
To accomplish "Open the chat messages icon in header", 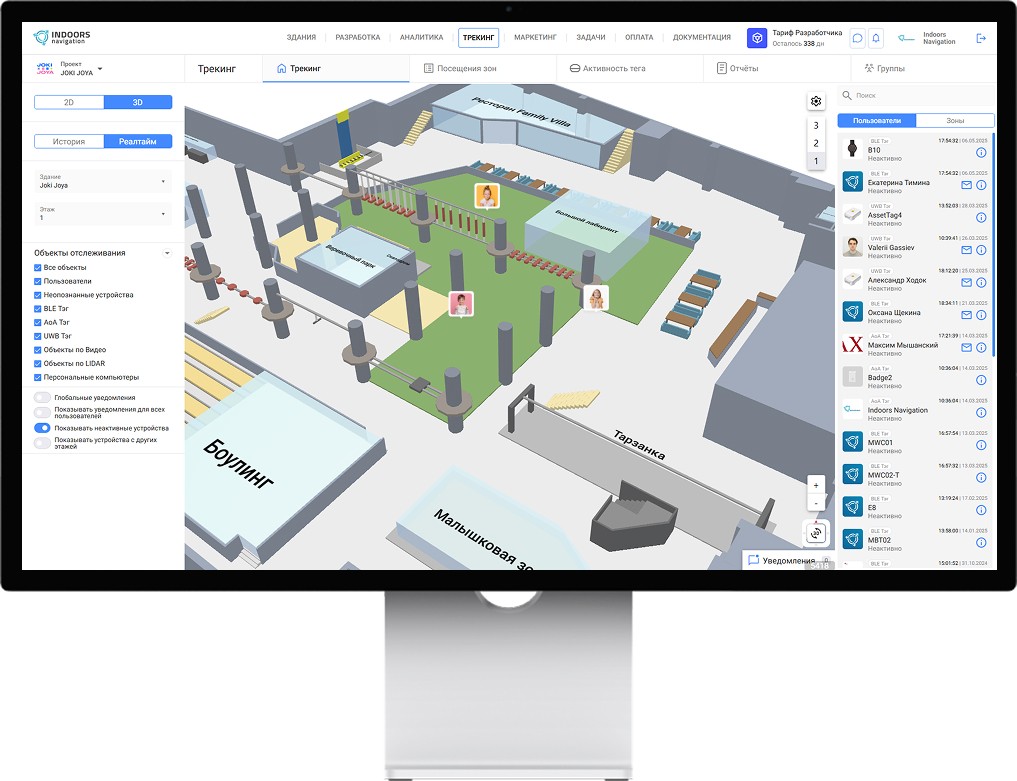I will click(x=857, y=38).
